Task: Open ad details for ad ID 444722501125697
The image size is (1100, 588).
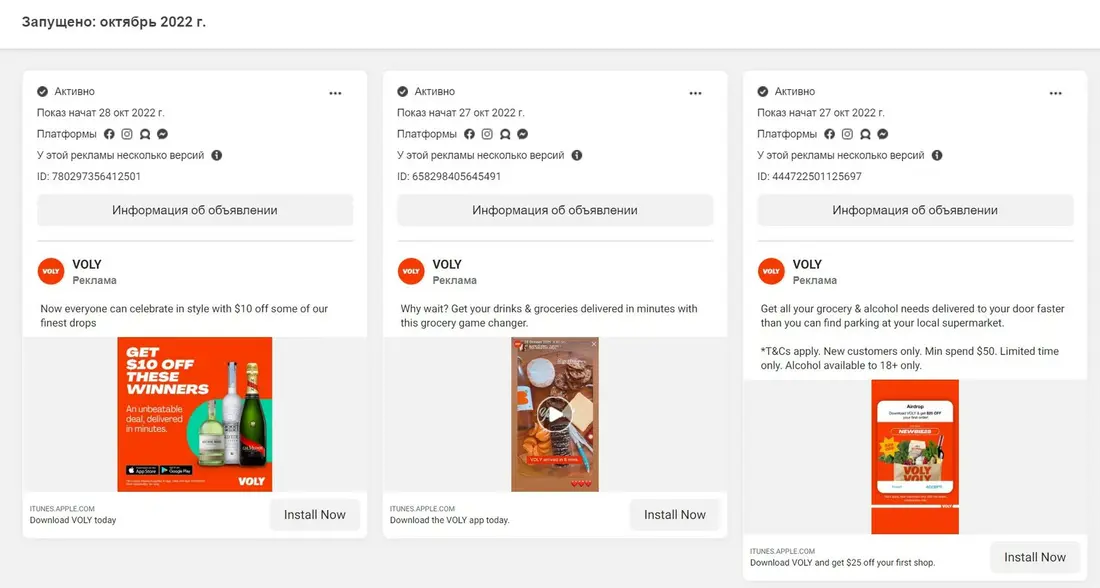Action: 915,210
